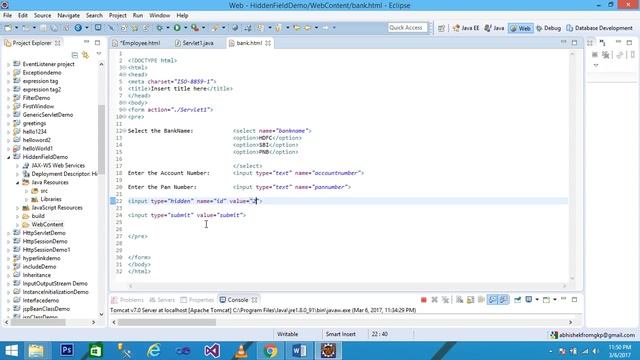Viewport: 640px width, 360px height.
Task: Collapse All in Project Explorer
Action: [x=74, y=55]
